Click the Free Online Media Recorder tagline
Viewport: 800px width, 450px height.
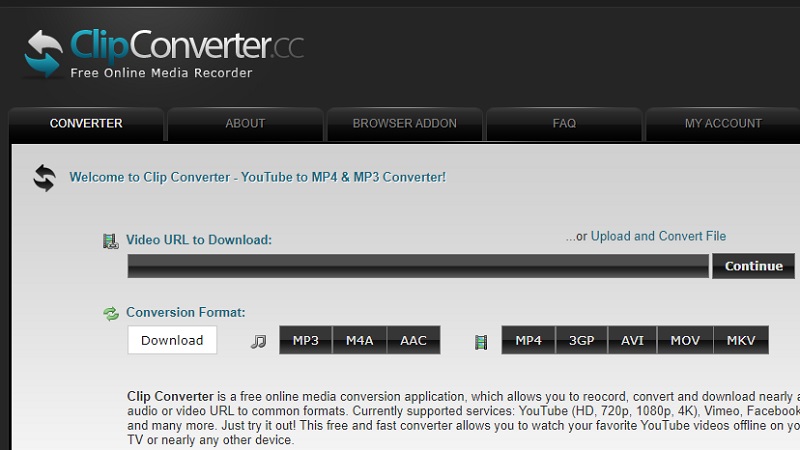tap(161, 73)
